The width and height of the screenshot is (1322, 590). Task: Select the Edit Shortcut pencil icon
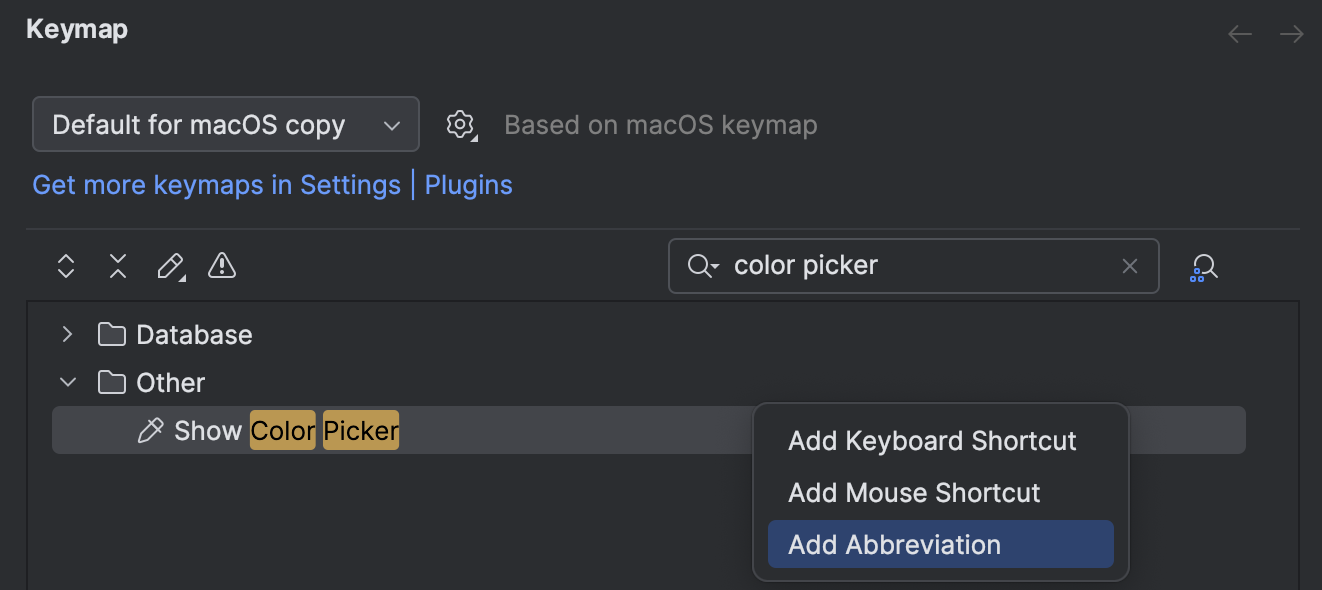click(x=170, y=266)
